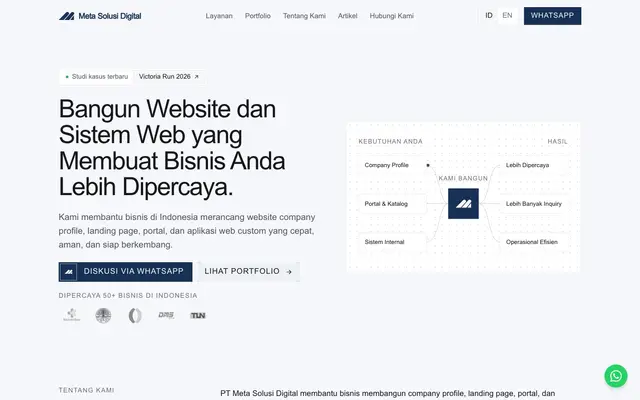640x400 pixels.
Task: Click the Lebih Banyak Inquiry result text
Action: 534,204
